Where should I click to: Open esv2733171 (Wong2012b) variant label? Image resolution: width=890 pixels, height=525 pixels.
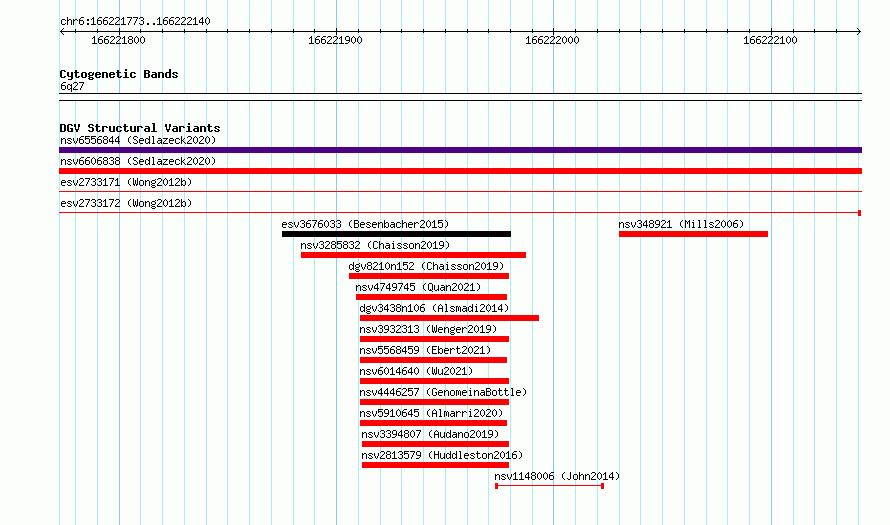pos(126,182)
